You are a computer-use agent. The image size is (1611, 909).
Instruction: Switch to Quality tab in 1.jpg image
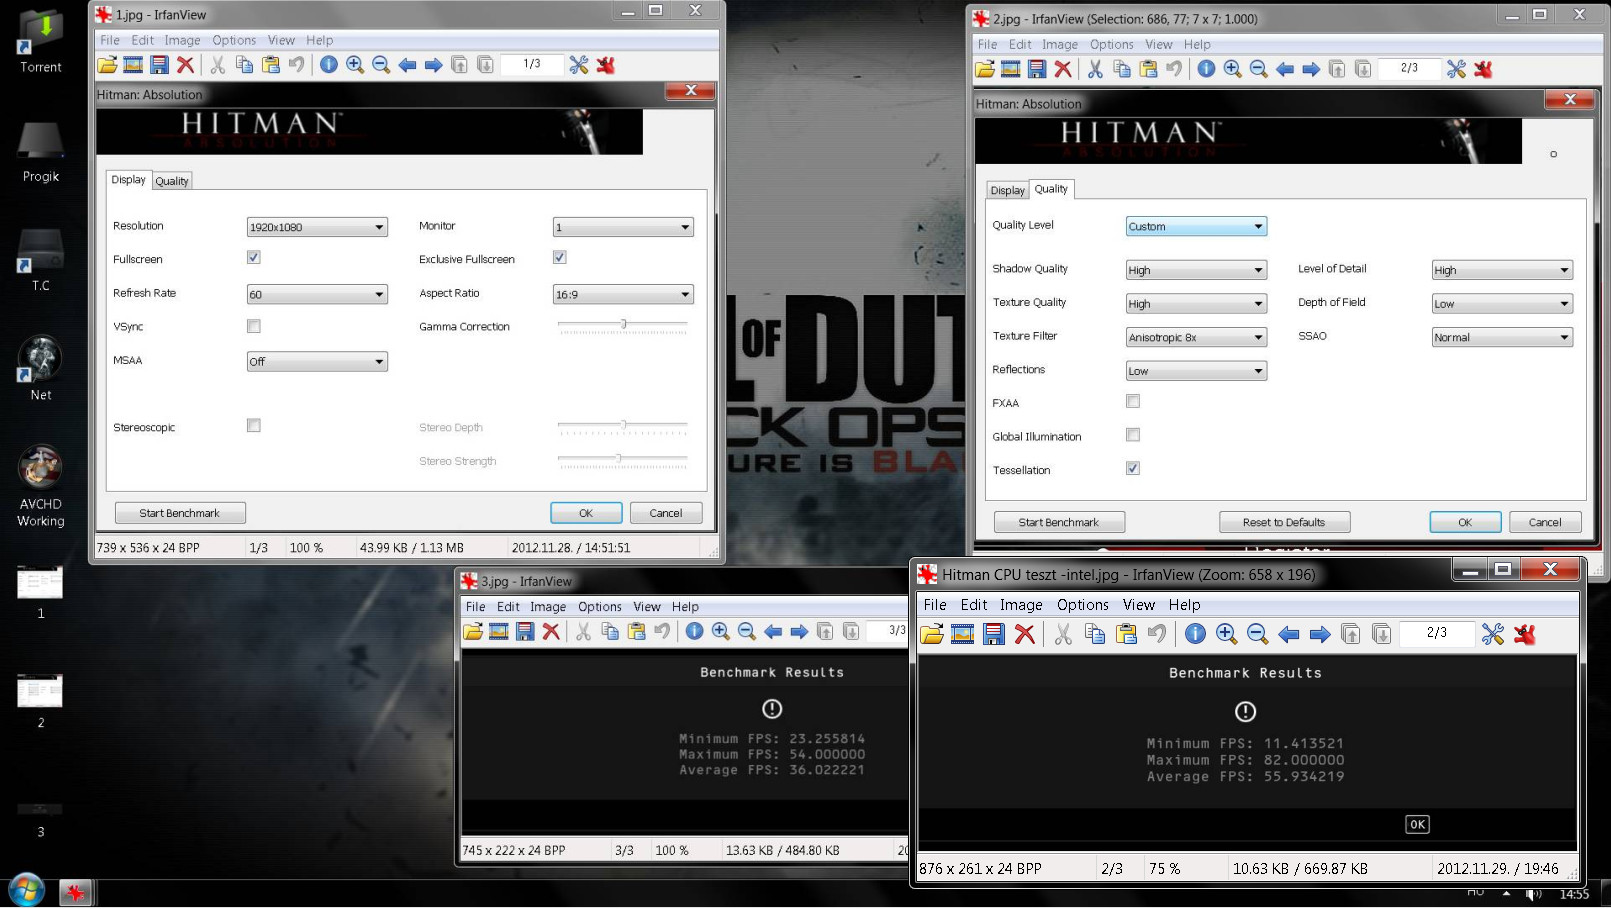tap(172, 181)
